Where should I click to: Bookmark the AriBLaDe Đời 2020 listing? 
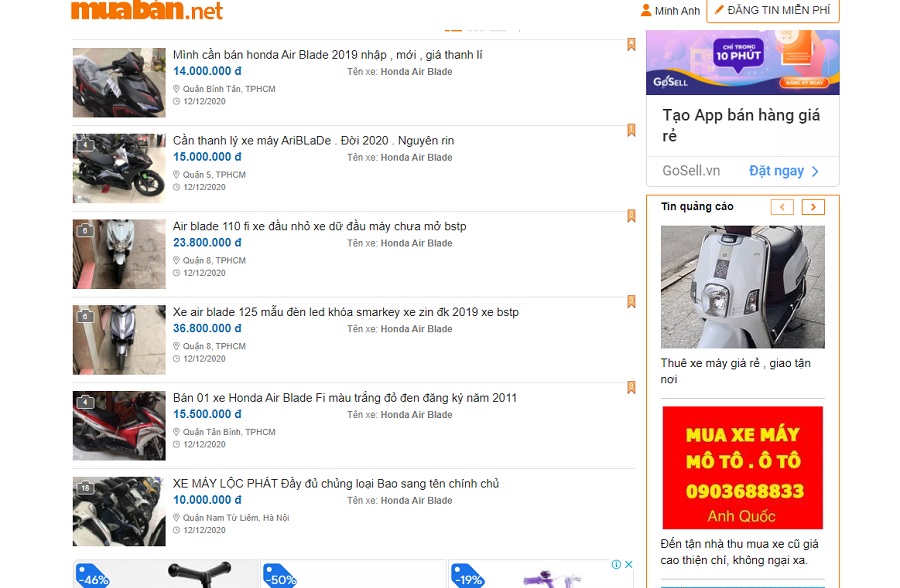(631, 130)
